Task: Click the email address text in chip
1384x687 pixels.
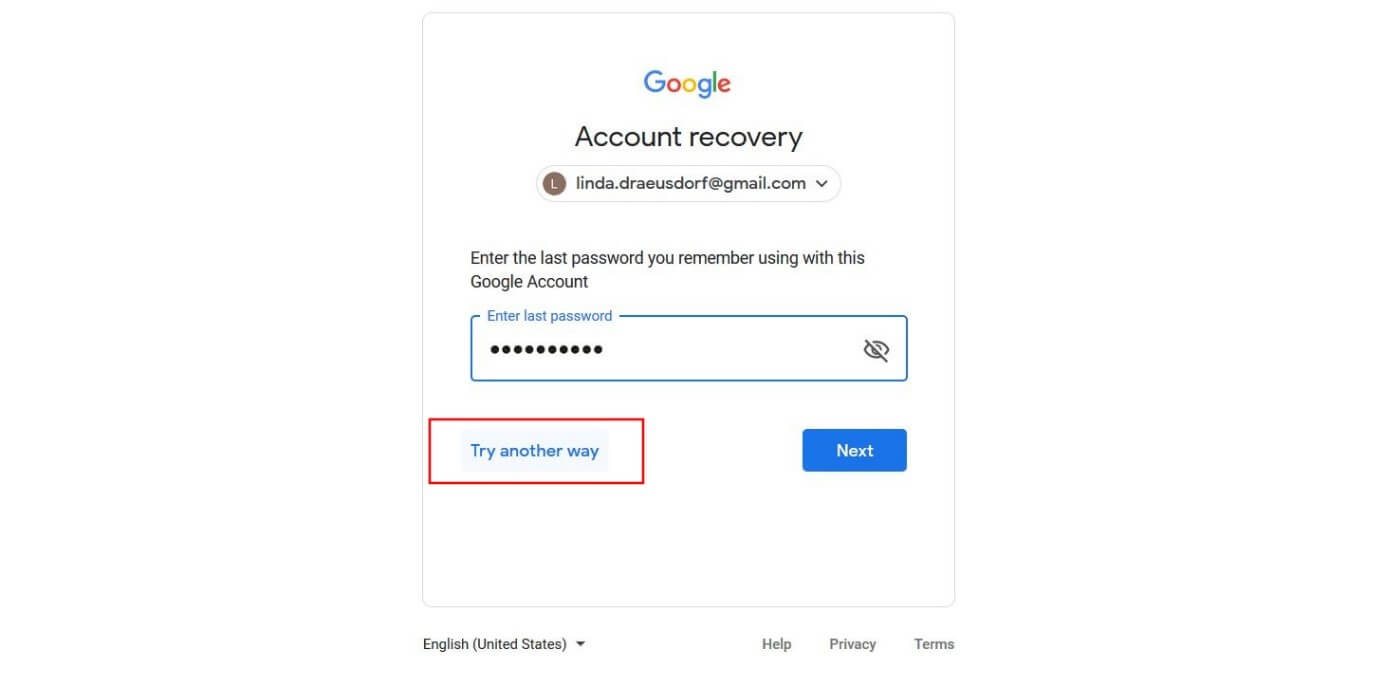Action: (x=691, y=184)
